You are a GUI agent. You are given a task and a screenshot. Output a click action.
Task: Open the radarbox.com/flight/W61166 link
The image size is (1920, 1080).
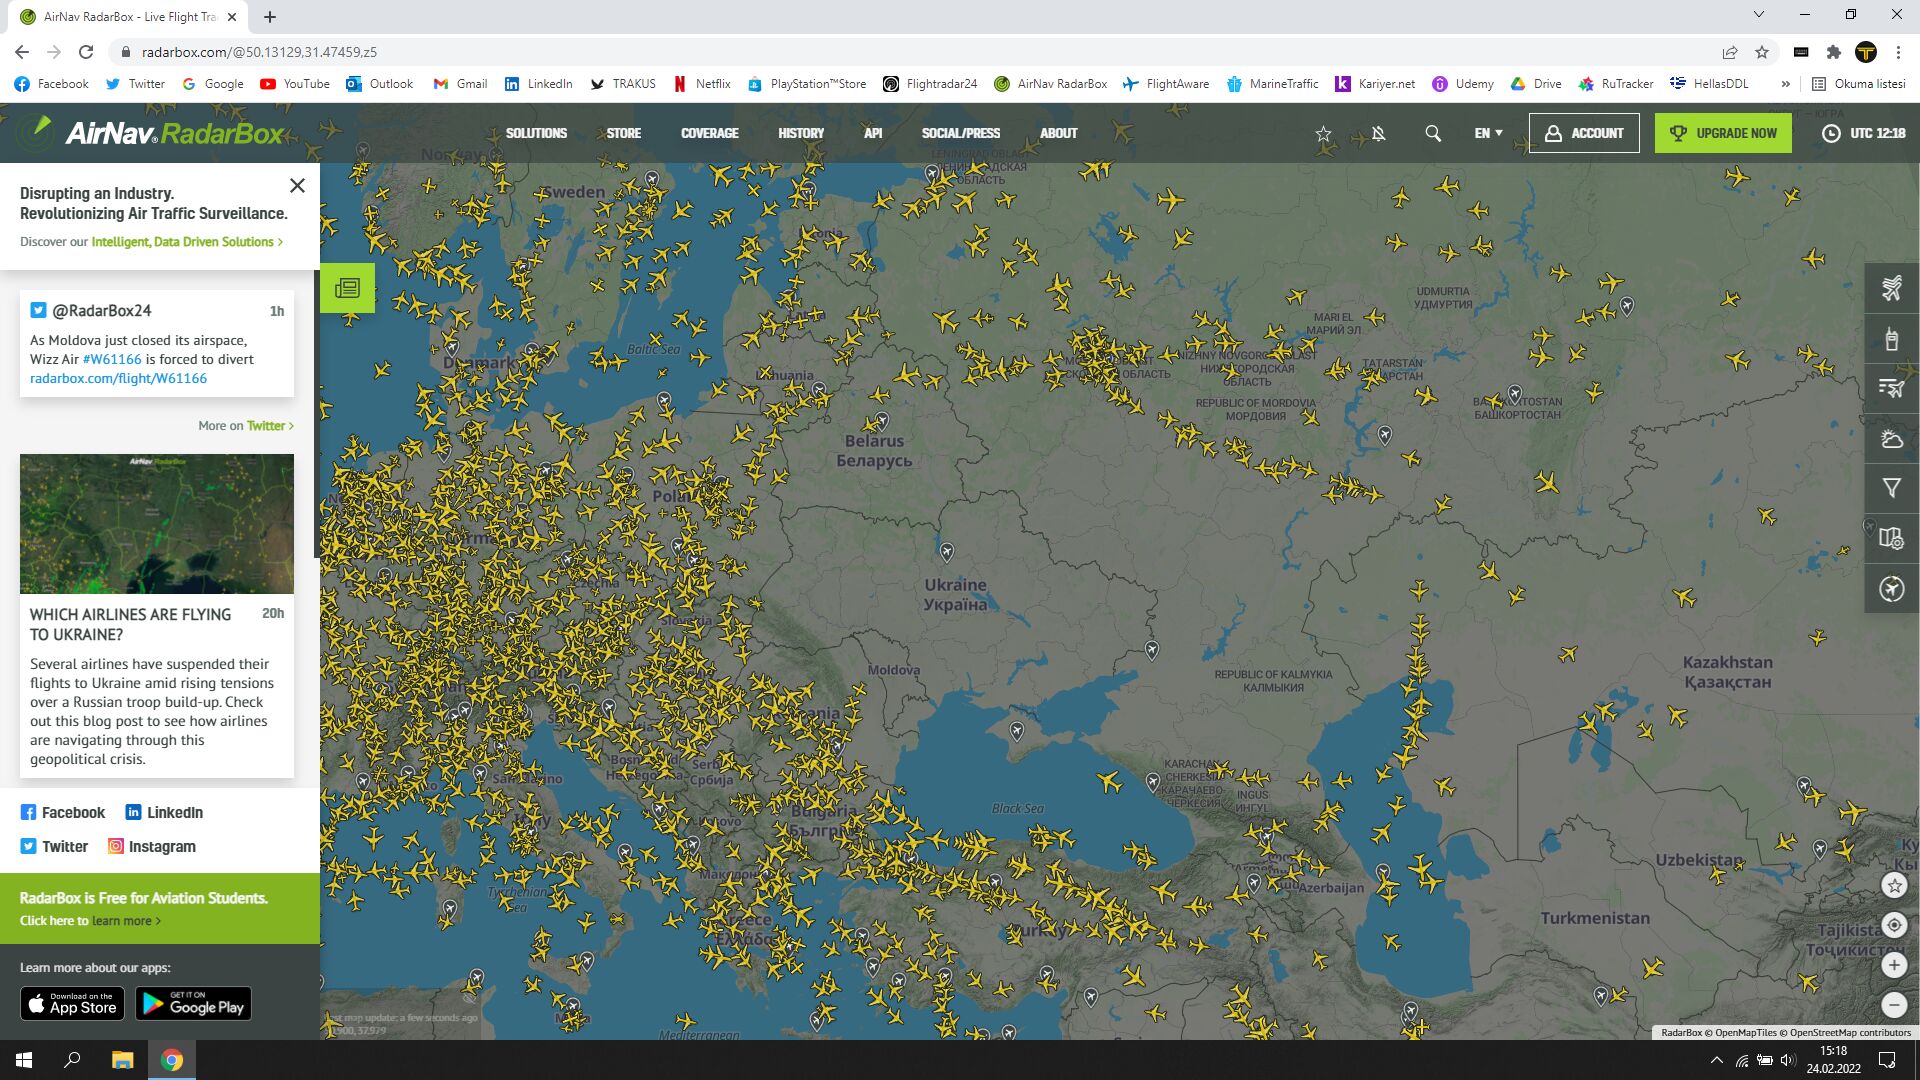(118, 378)
